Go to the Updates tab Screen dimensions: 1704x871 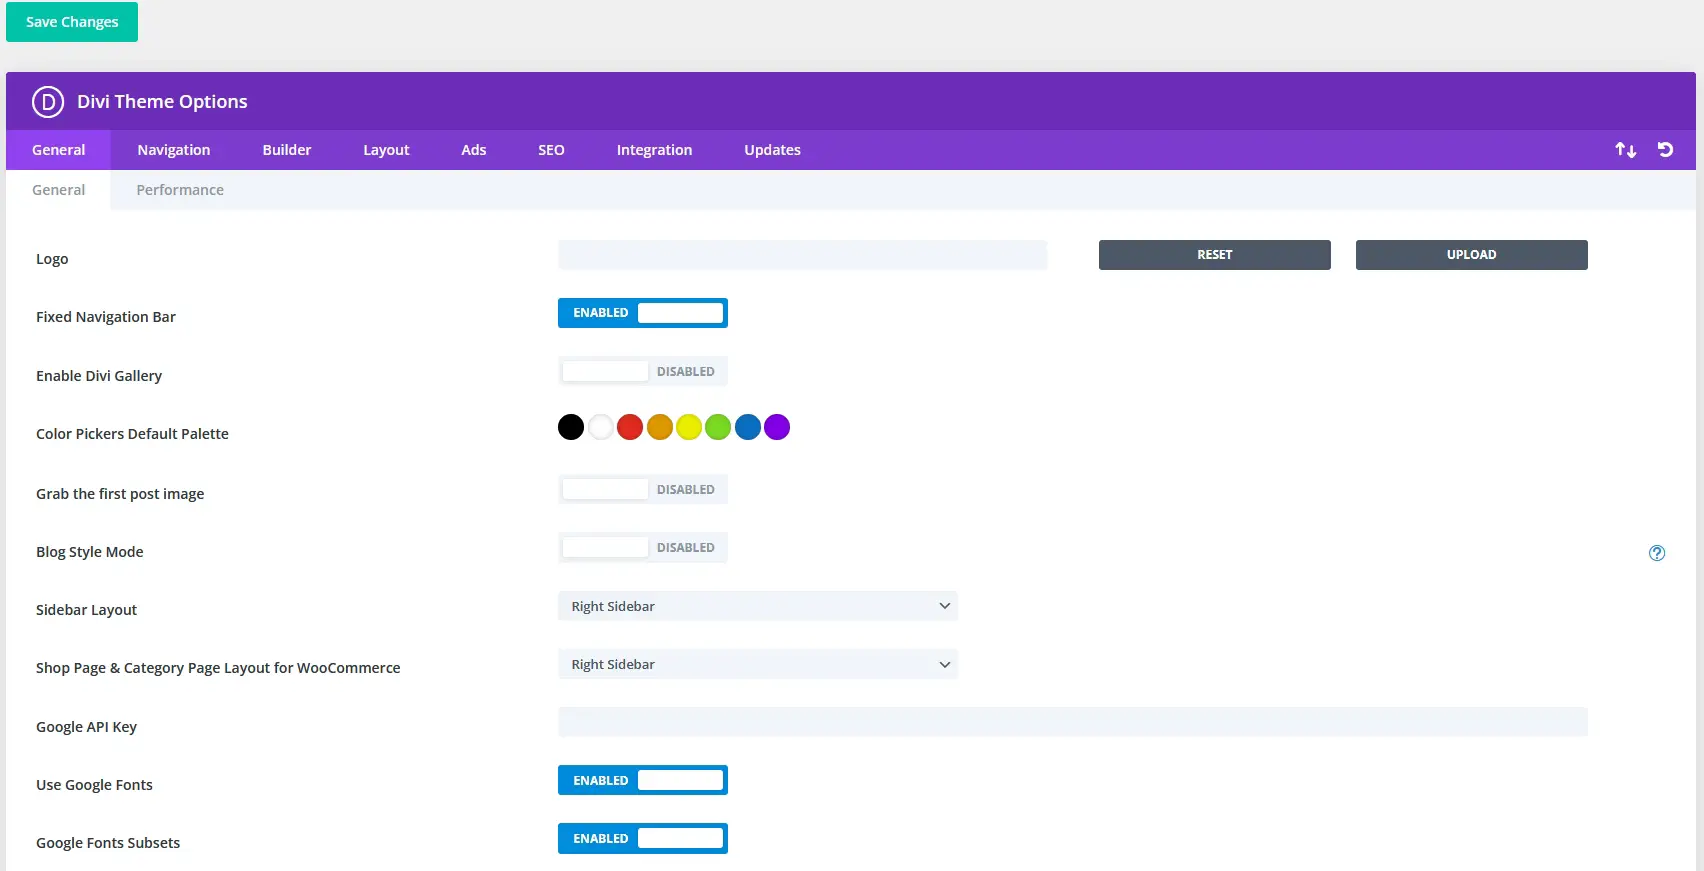pos(772,150)
